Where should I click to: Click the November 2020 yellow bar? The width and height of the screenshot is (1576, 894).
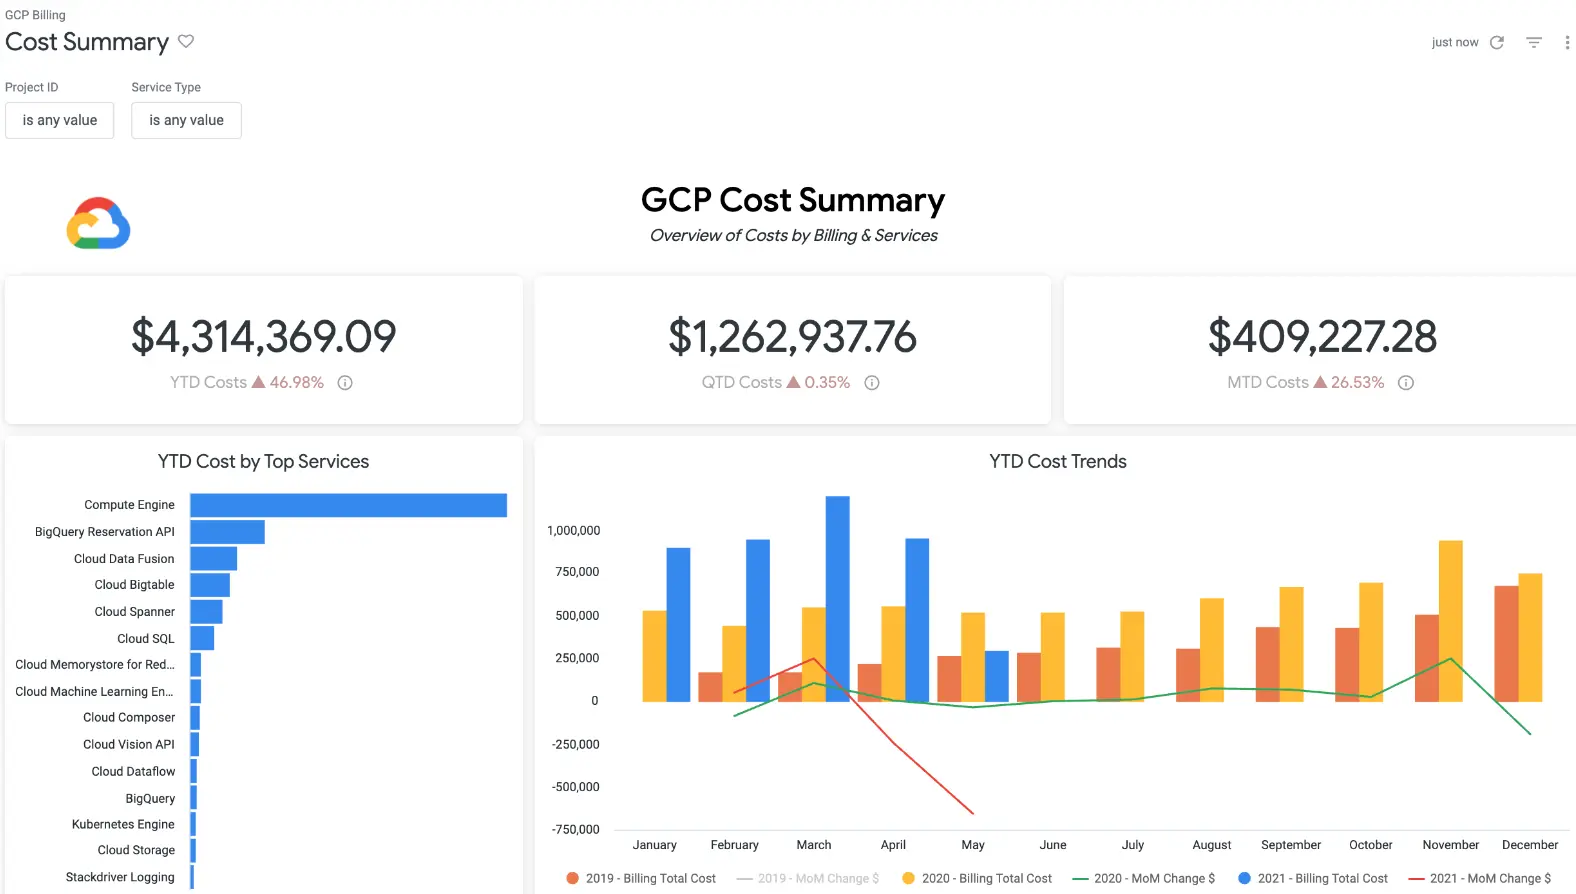1451,621
